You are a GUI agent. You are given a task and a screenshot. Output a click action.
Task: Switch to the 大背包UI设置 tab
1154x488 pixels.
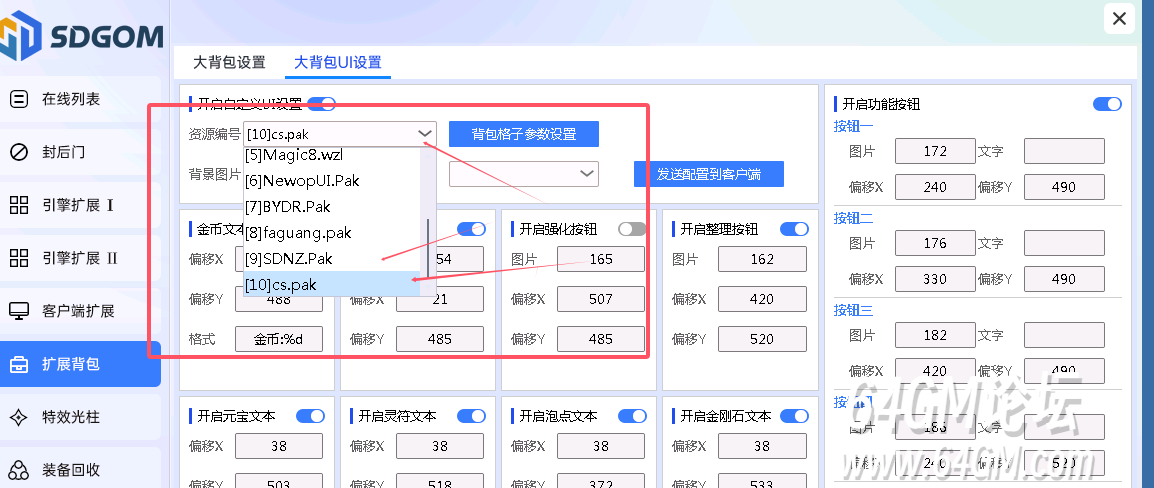337,62
